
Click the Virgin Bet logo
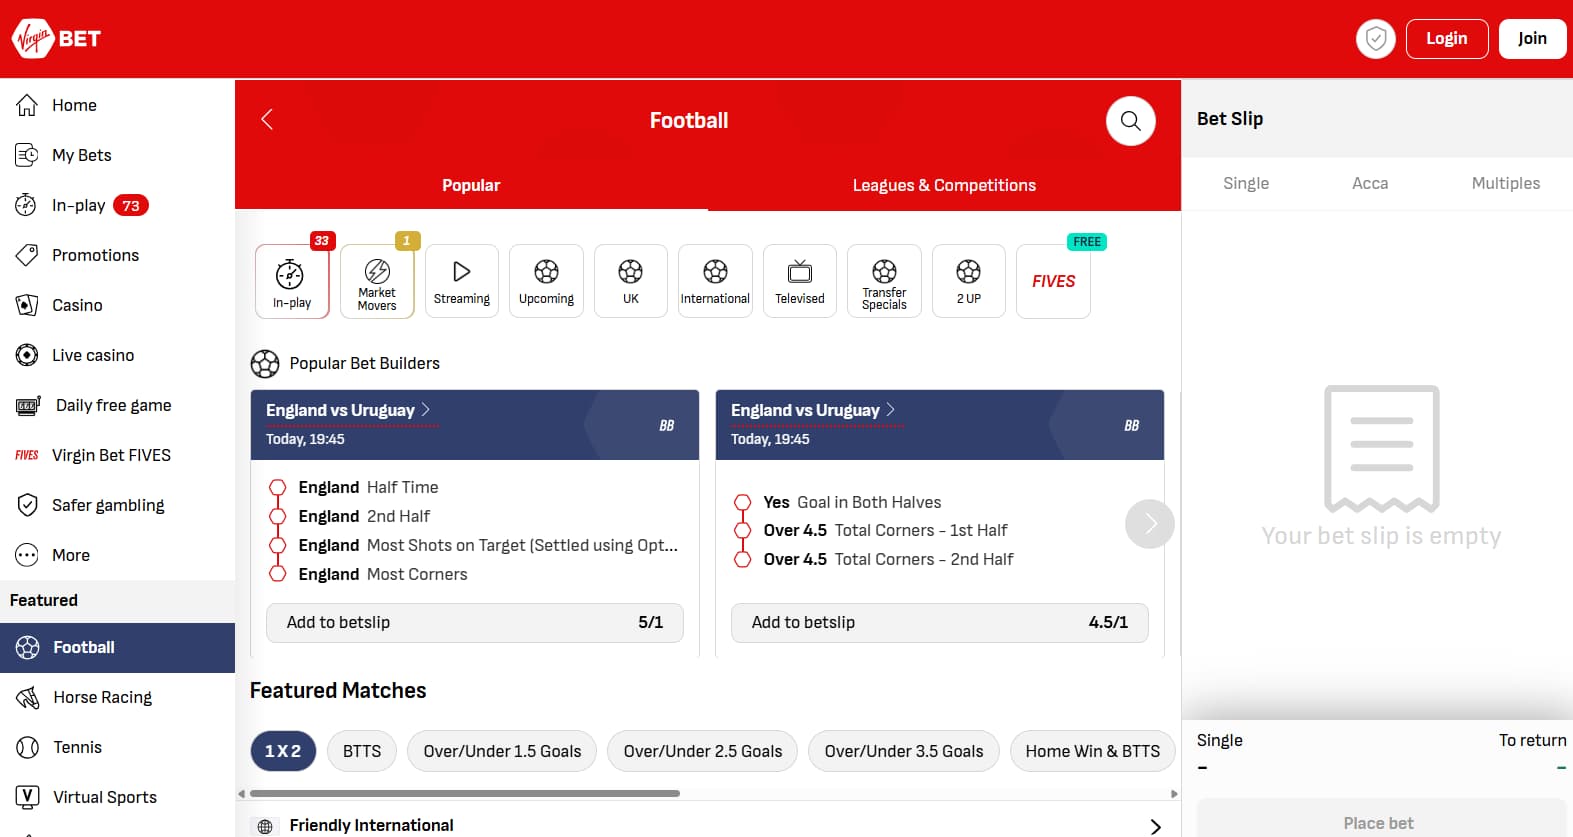(x=56, y=39)
